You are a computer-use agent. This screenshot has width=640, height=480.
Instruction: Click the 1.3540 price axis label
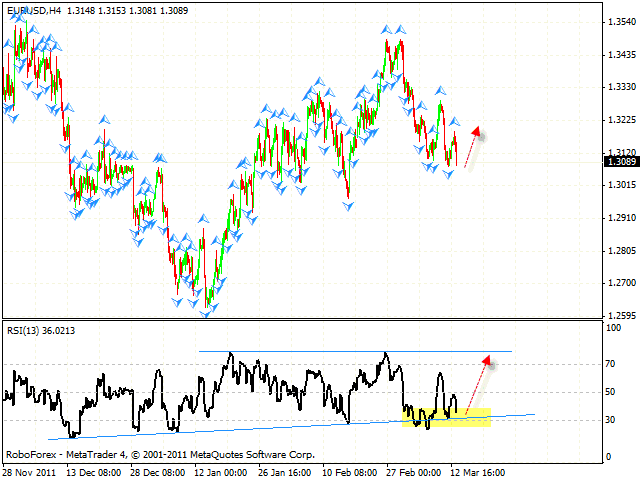tap(618, 23)
